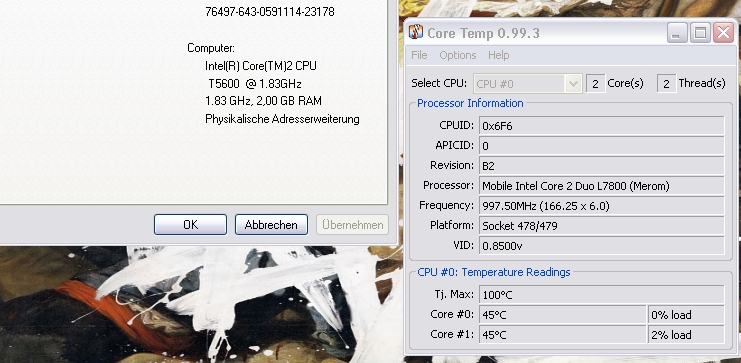Maximize the Core Temp window
Viewport: 741px width, 363px height.
click(x=700, y=33)
